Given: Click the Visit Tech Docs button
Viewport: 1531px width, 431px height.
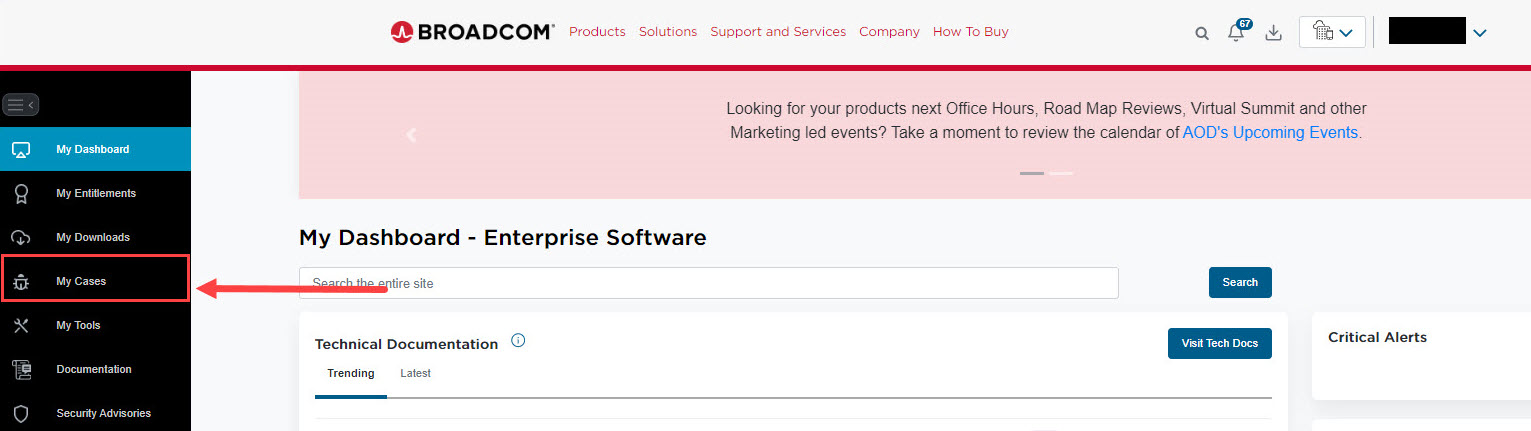Looking at the screenshot, I should (1219, 343).
